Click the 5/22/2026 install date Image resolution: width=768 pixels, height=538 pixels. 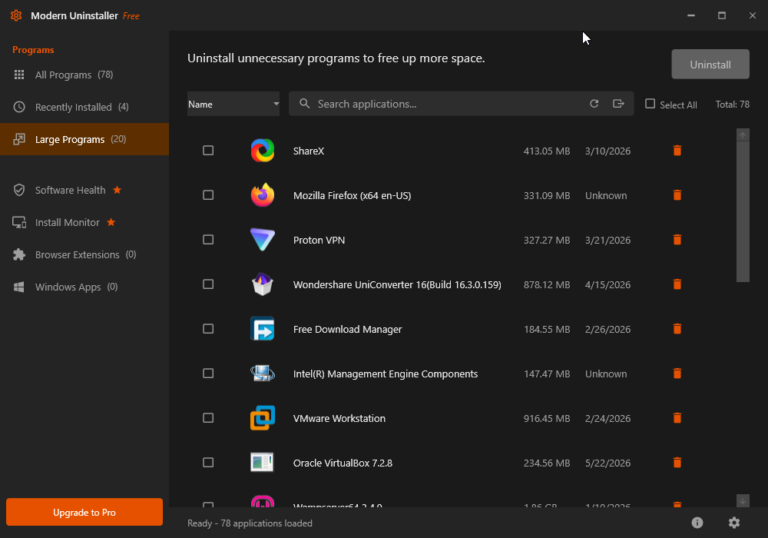click(x=608, y=463)
